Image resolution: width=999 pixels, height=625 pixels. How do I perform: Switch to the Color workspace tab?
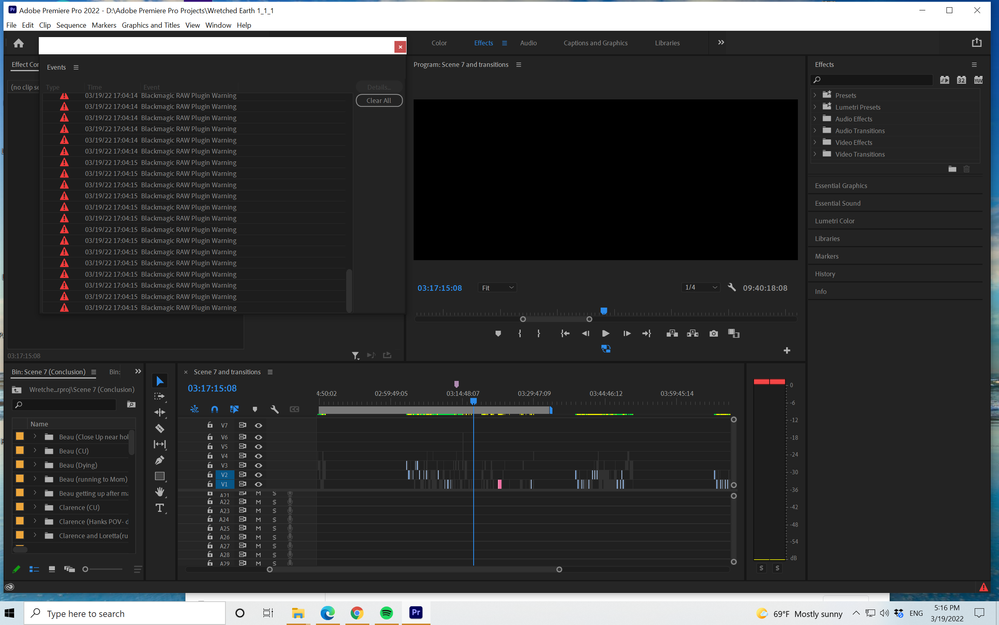pyautogui.click(x=439, y=43)
